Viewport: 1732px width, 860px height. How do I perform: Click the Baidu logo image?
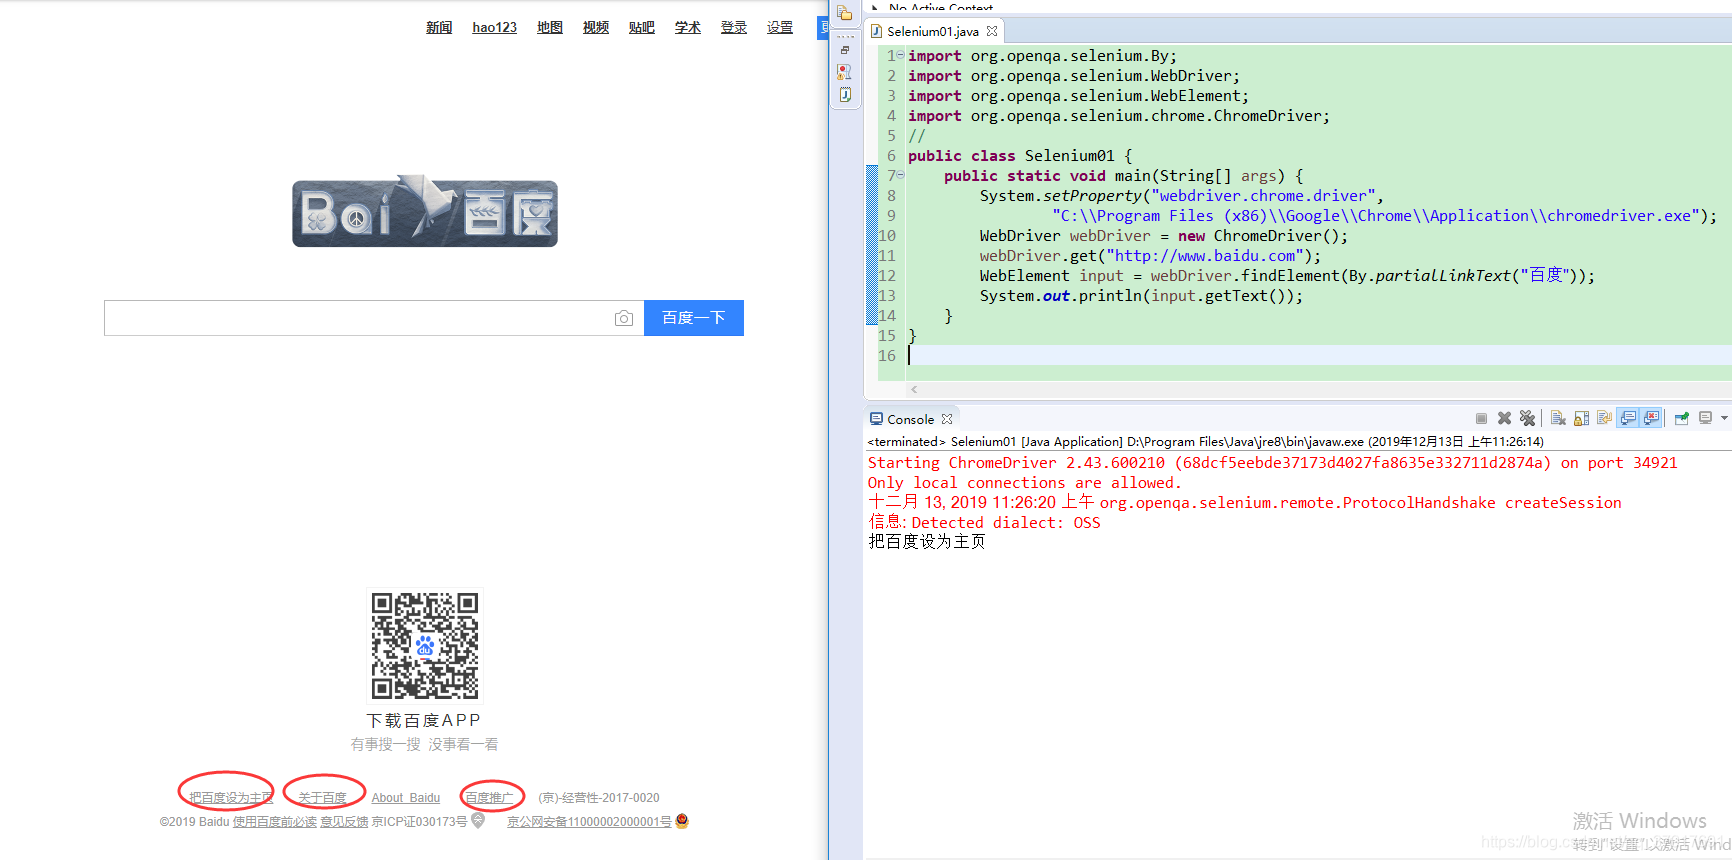(x=425, y=212)
